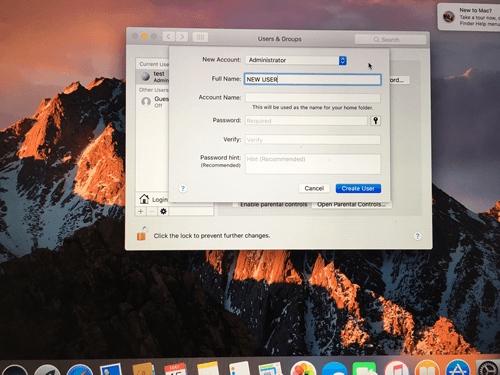Open Launchpad rocket from the Dock
500x375 pixels.
(x=47, y=371)
